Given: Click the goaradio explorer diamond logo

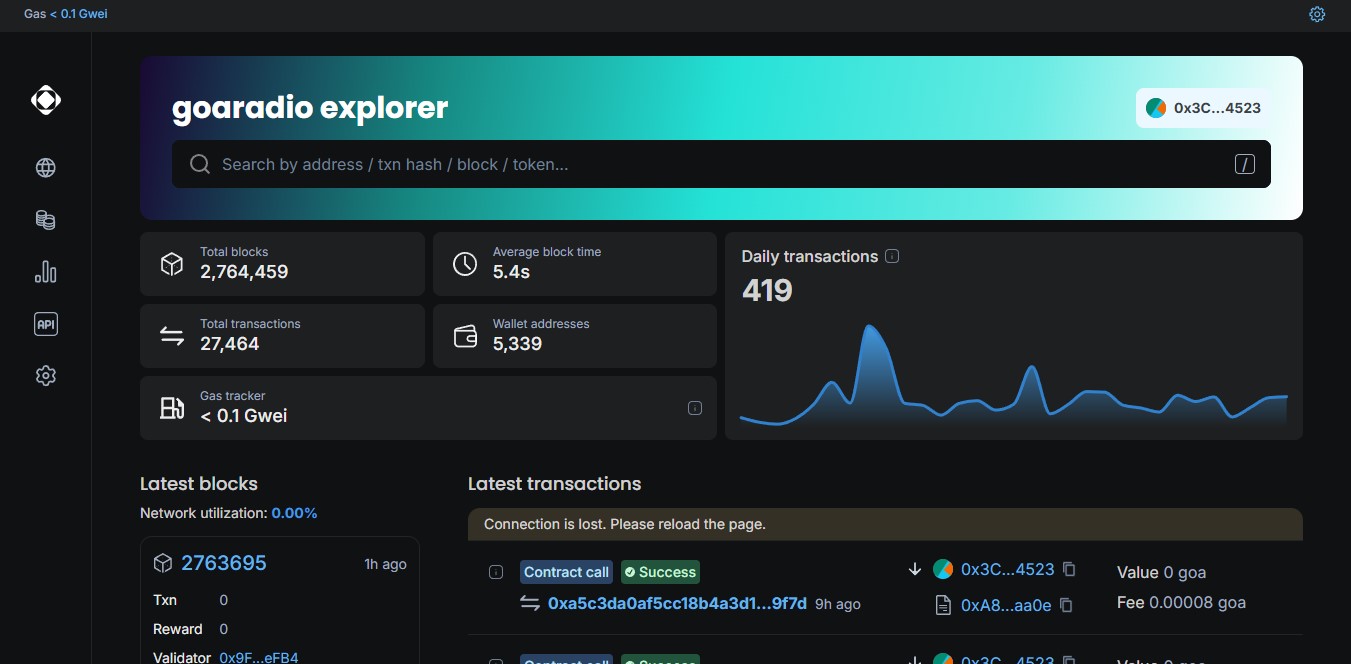Looking at the screenshot, I should click(45, 99).
